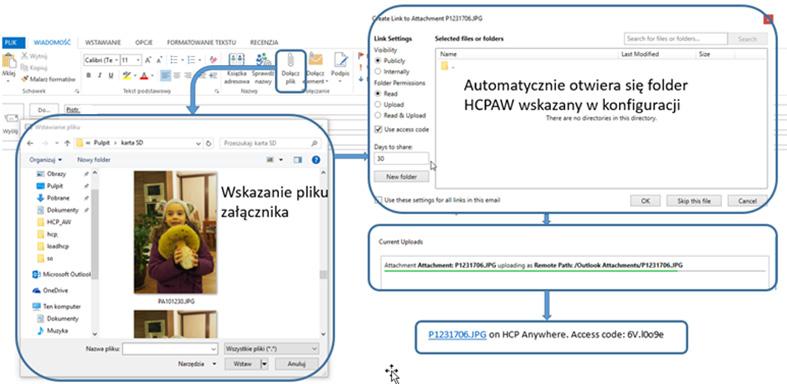787x384 pixels.
Task: Click the back arrow in file dialog
Action: (30, 143)
